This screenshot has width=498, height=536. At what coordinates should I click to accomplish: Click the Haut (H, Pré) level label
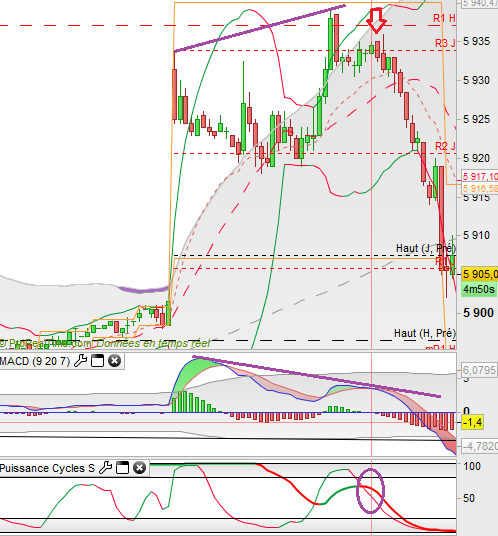click(425, 333)
